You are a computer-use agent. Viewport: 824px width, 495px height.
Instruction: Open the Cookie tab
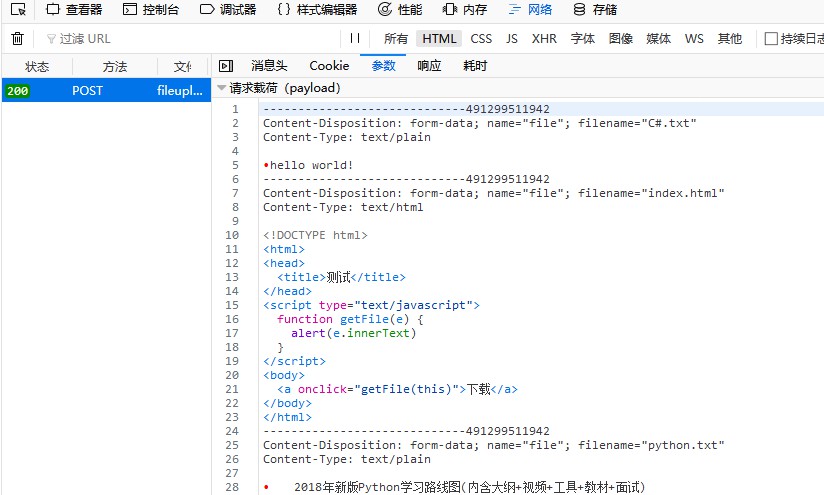[x=329, y=66]
